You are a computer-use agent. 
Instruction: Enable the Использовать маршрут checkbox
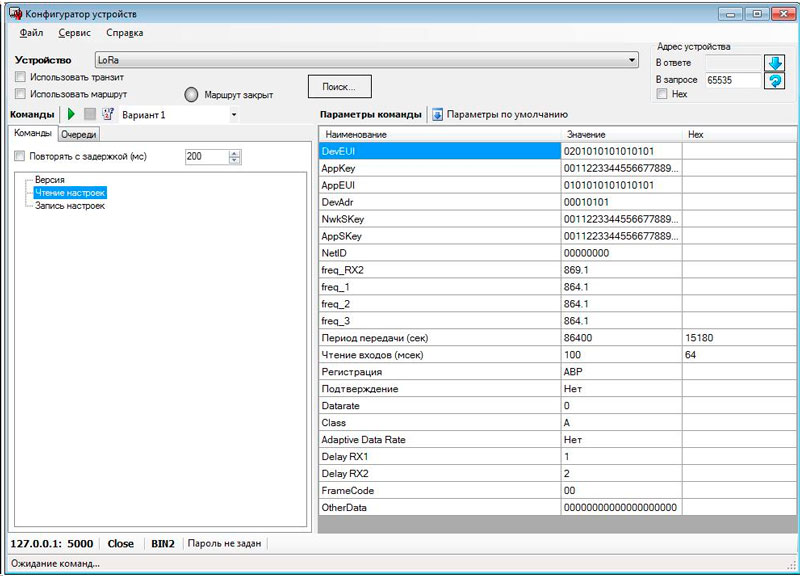tap(20, 94)
